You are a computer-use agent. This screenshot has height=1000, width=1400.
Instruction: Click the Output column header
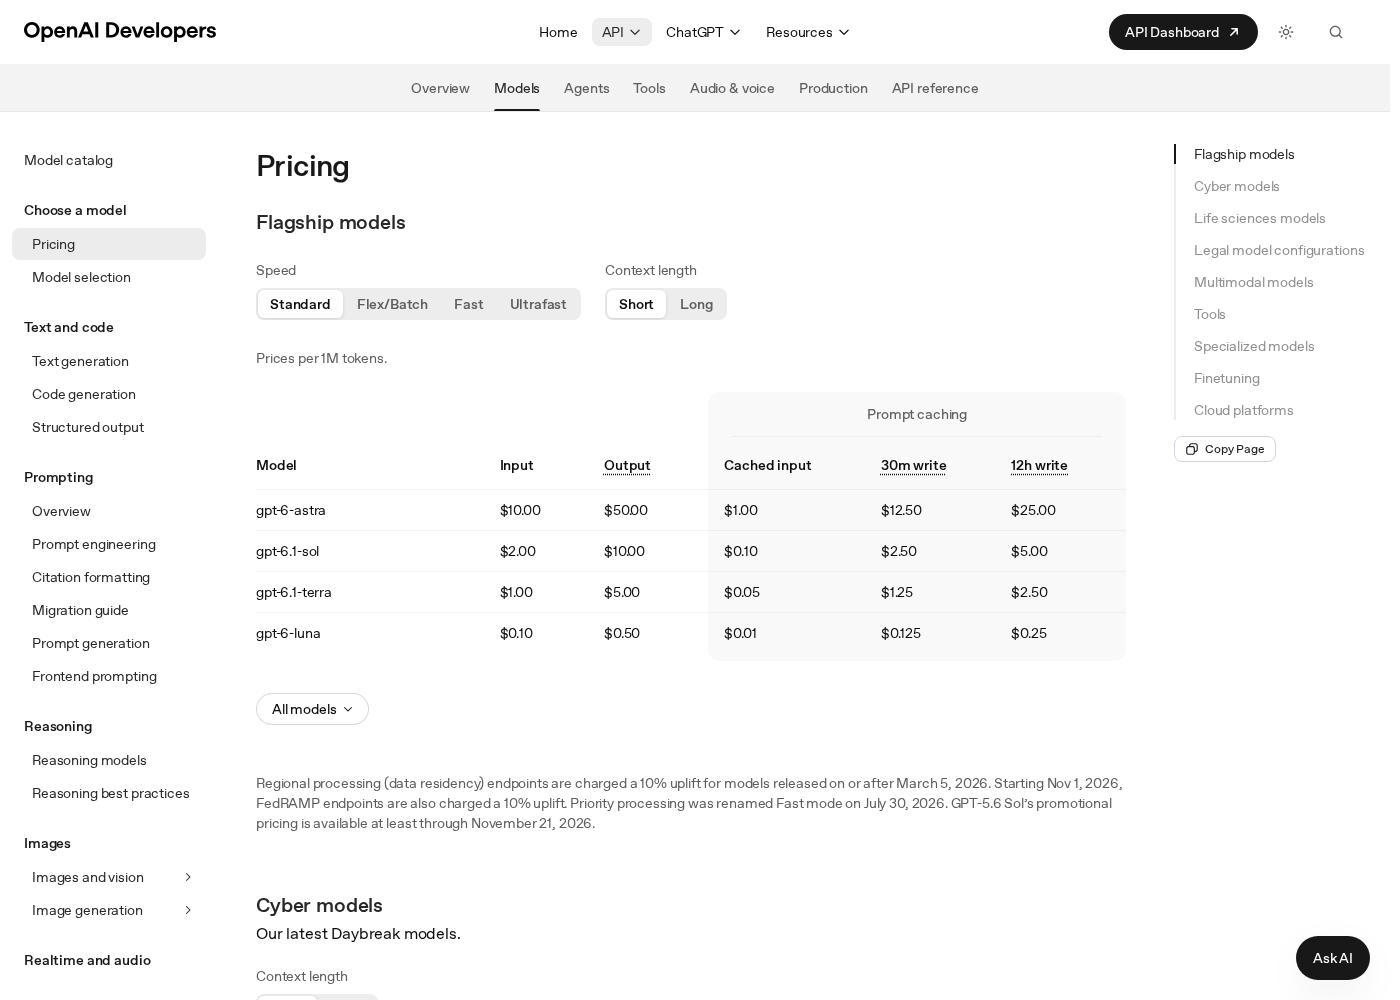point(627,465)
